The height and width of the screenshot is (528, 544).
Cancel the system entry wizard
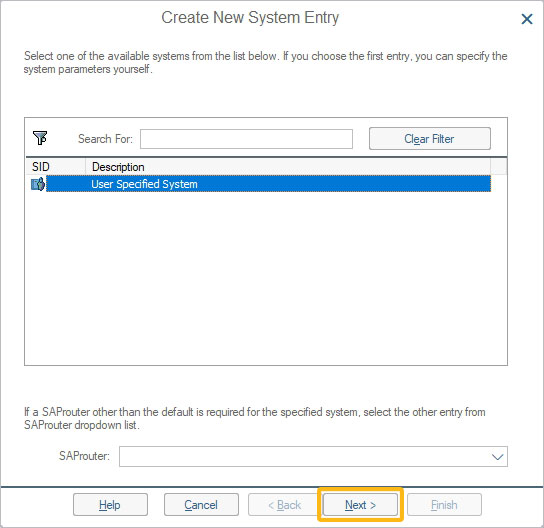pos(201,505)
